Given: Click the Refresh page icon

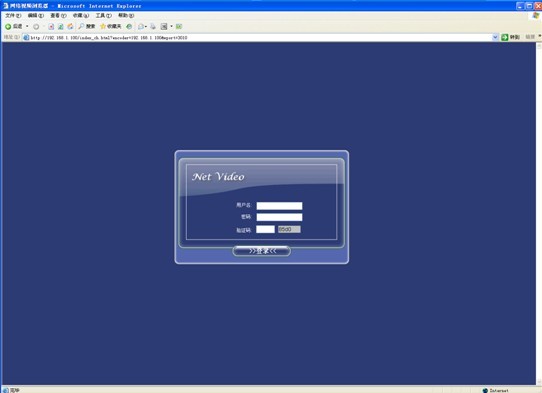Looking at the screenshot, I should click(60, 27).
